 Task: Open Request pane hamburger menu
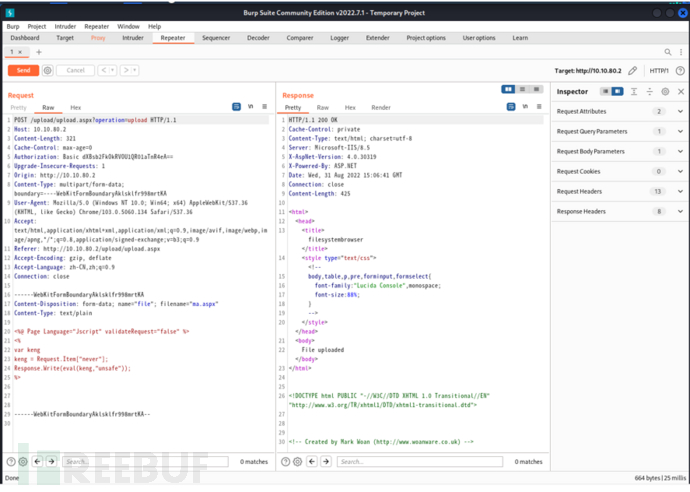[x=264, y=106]
